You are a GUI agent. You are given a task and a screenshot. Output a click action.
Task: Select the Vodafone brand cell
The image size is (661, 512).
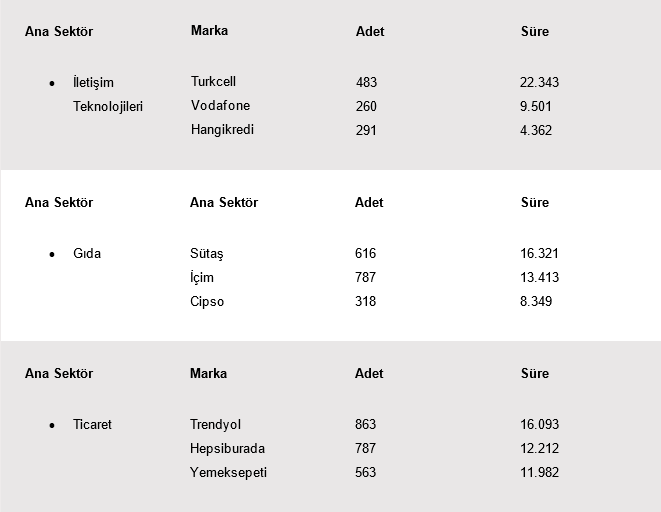[220, 106]
